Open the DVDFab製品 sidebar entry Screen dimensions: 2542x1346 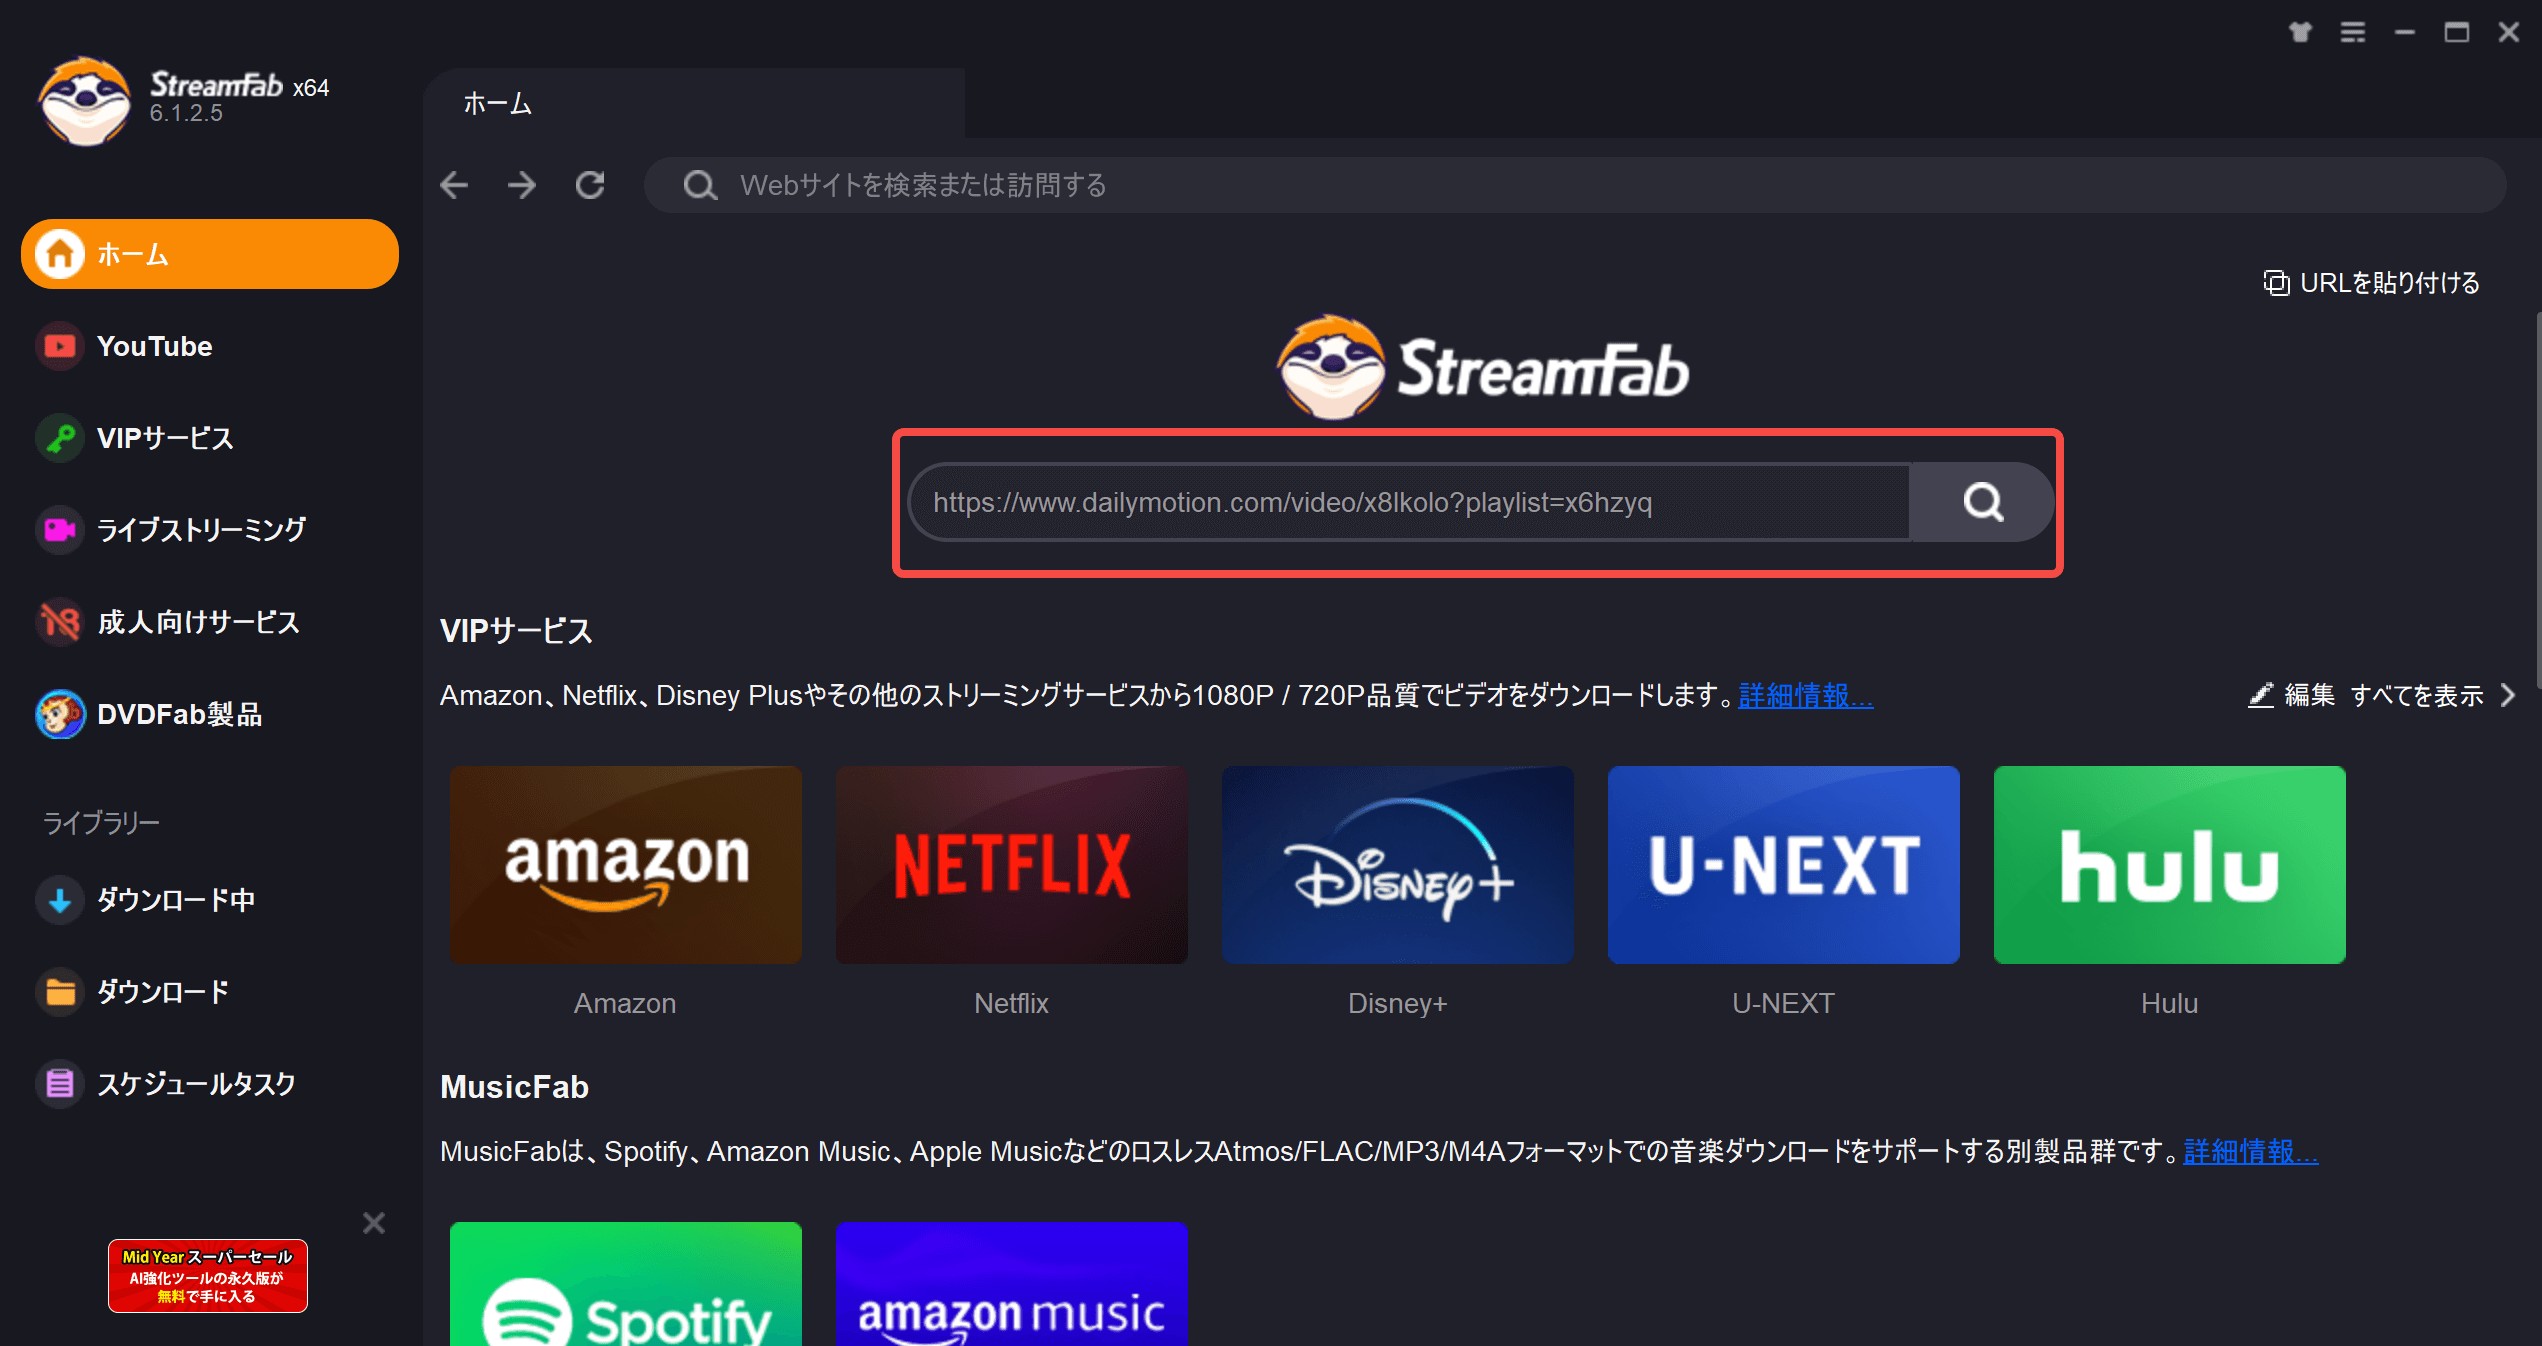210,714
